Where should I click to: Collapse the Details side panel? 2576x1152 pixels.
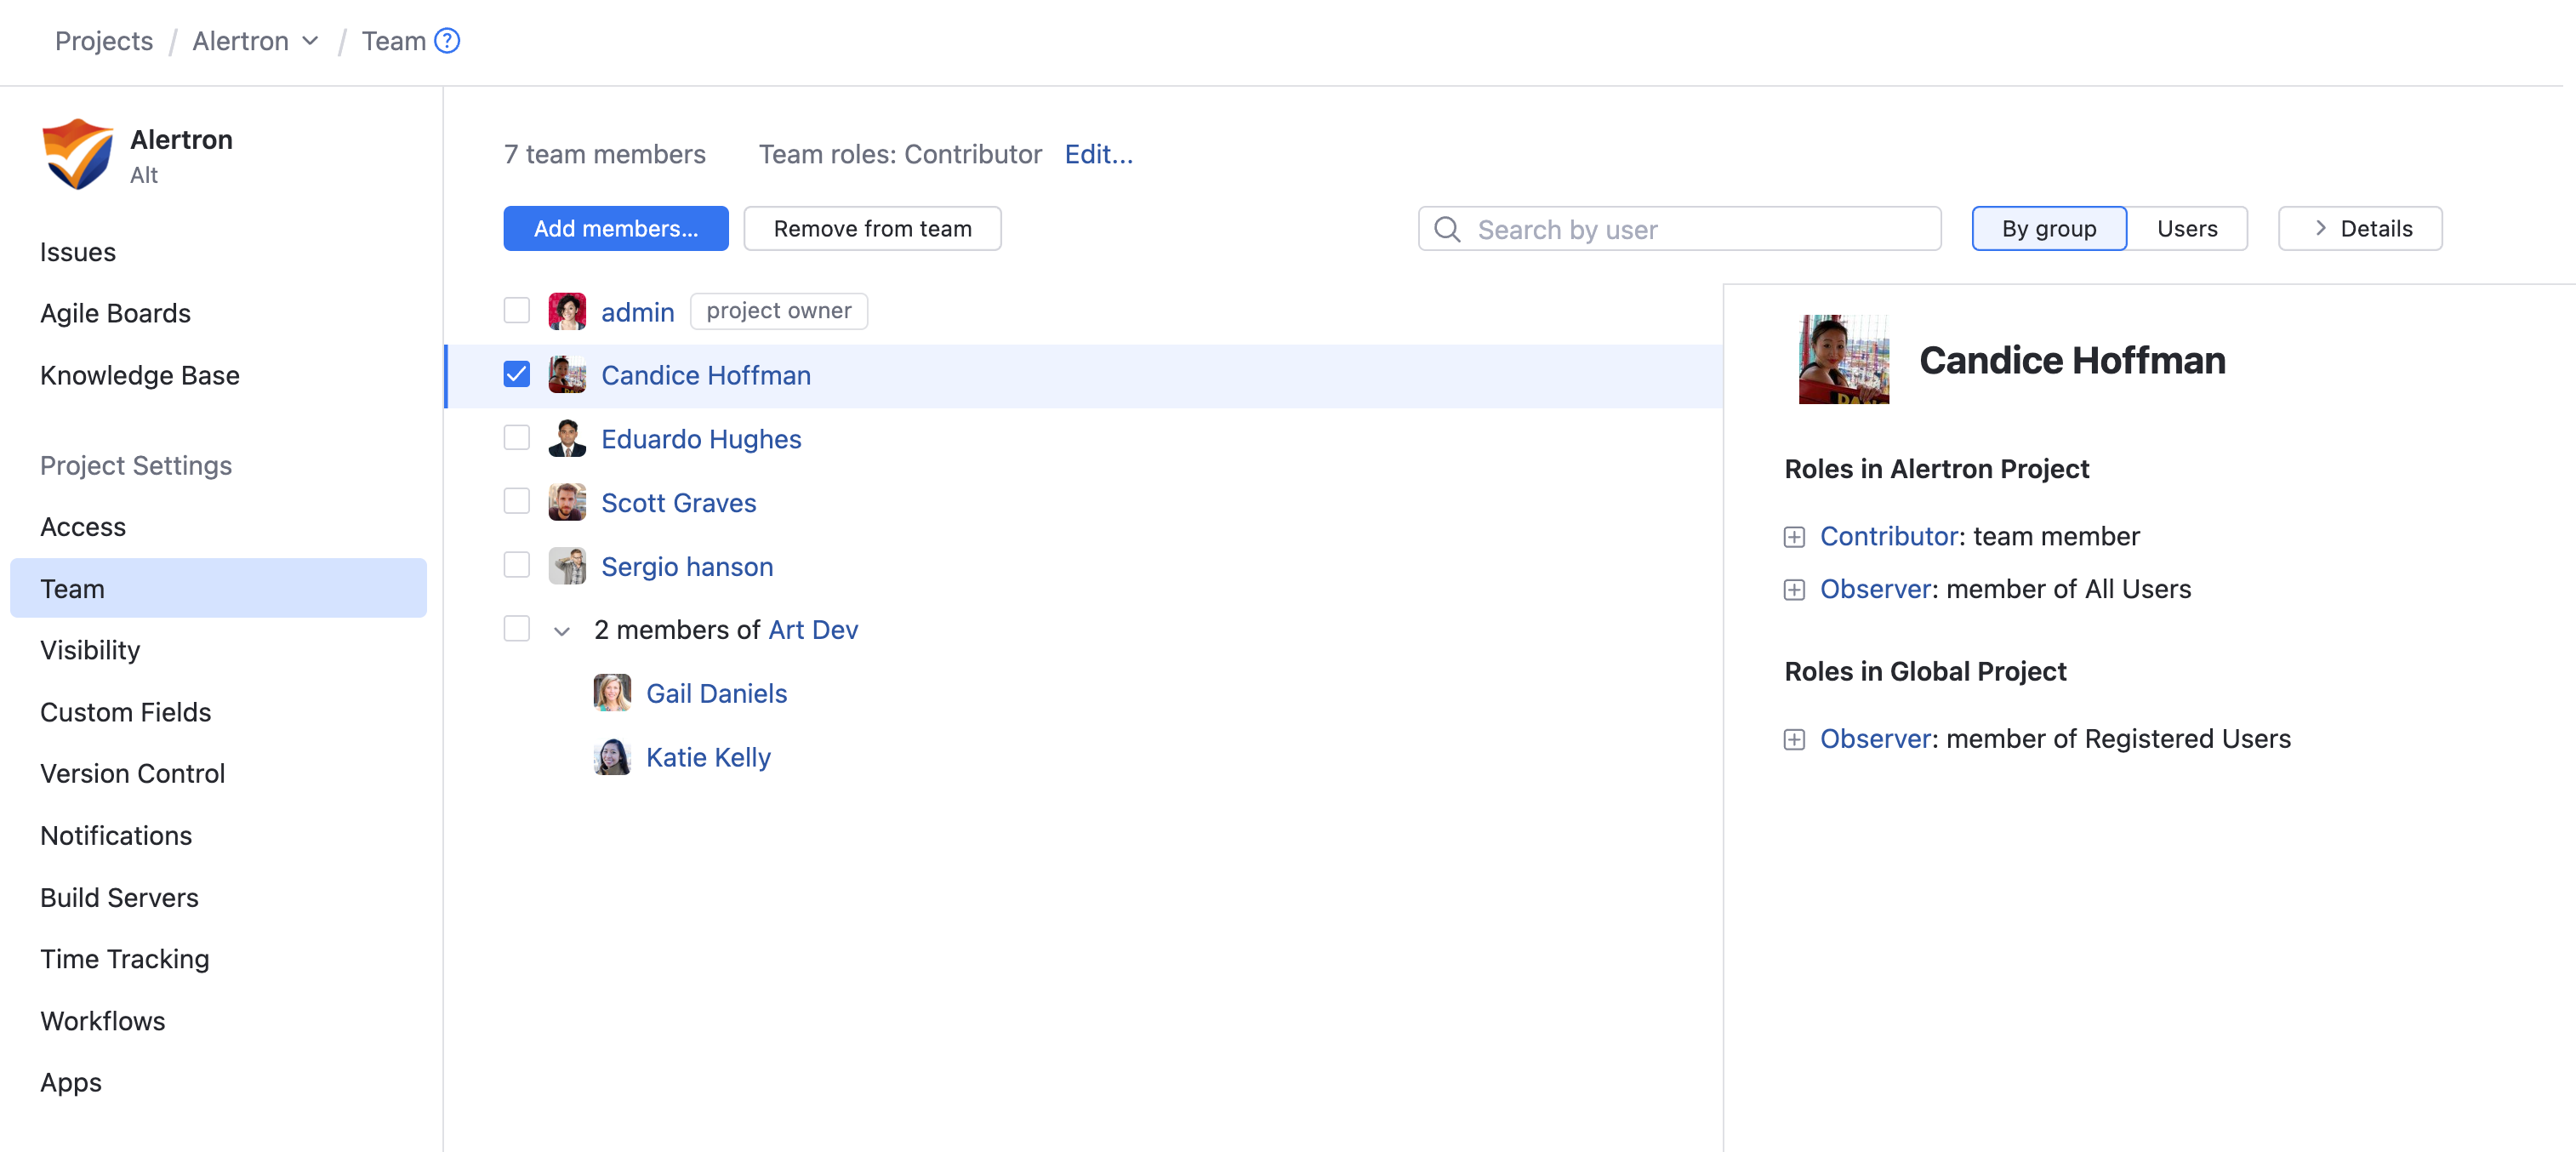tap(2359, 229)
